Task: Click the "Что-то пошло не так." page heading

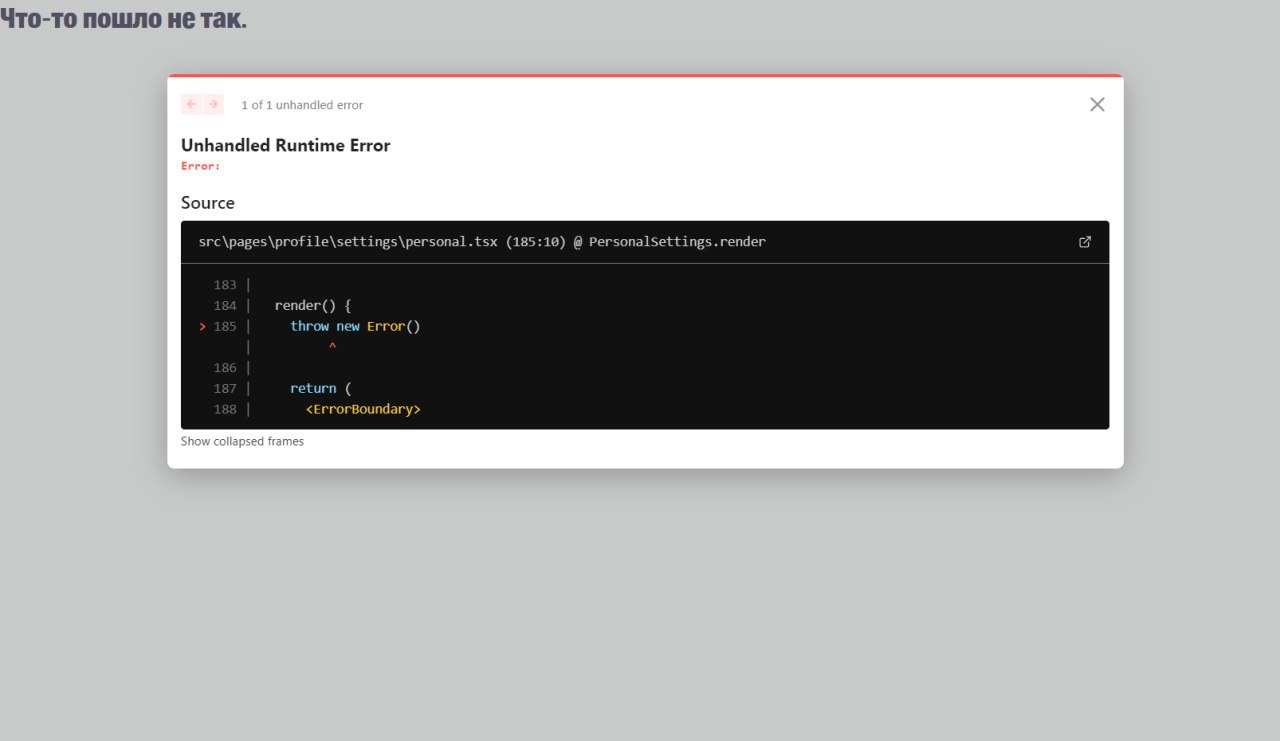Action: (x=123, y=18)
